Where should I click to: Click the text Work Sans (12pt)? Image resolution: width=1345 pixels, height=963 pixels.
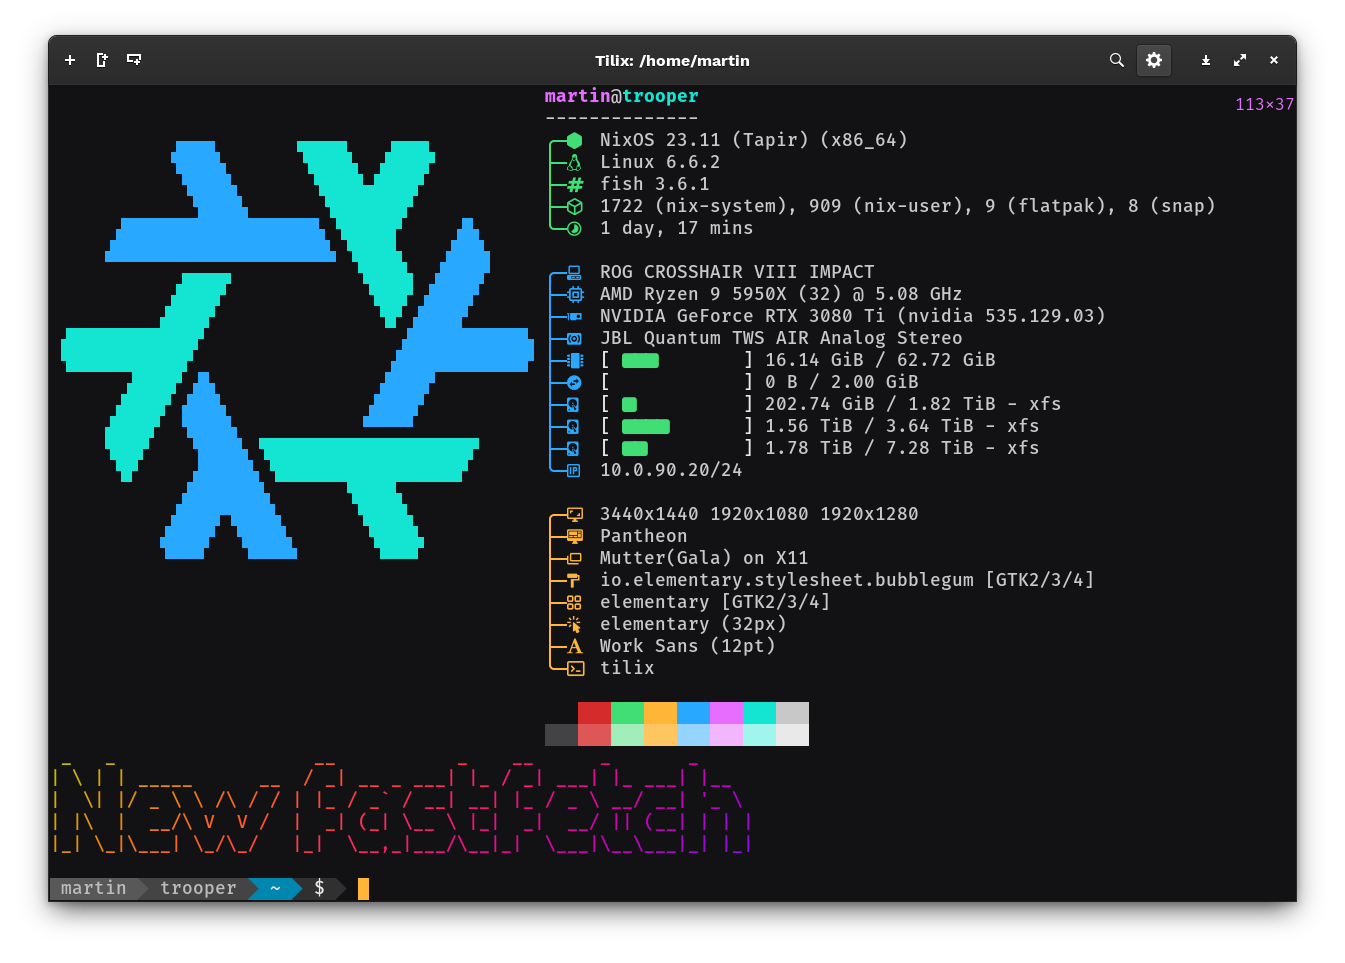pyautogui.click(x=687, y=646)
